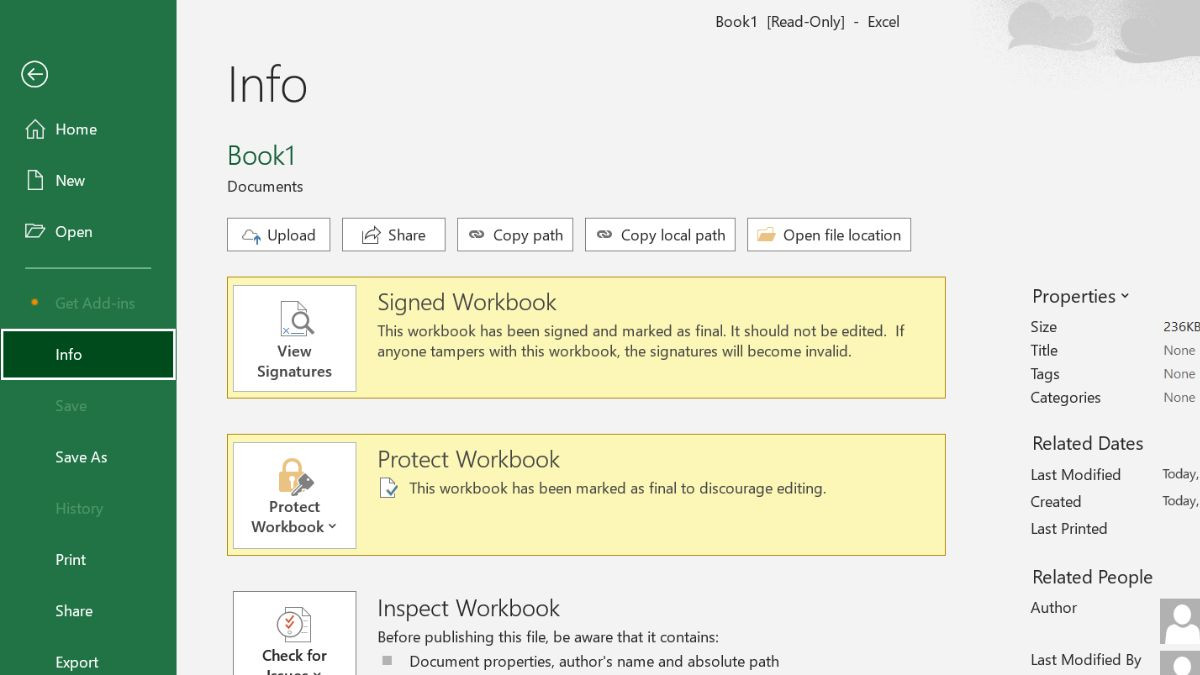Click the Tags property value None
1200x675 pixels.
tap(1179, 374)
